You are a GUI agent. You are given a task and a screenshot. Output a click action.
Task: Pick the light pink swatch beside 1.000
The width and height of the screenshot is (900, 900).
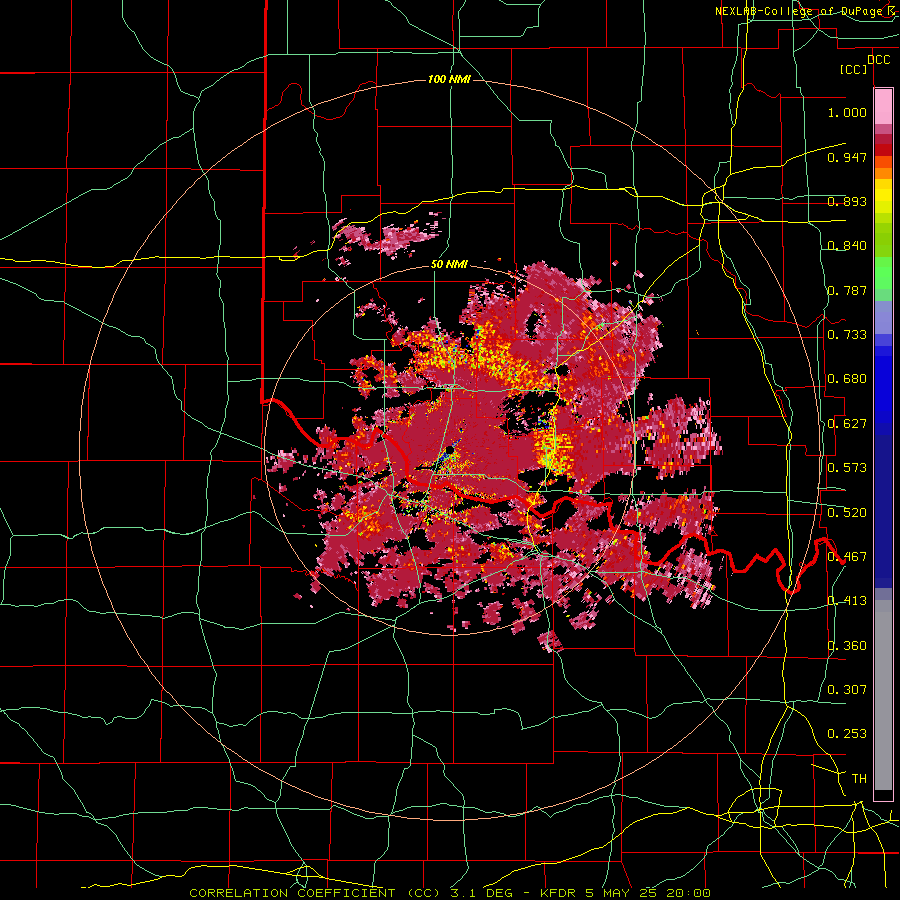click(x=883, y=107)
